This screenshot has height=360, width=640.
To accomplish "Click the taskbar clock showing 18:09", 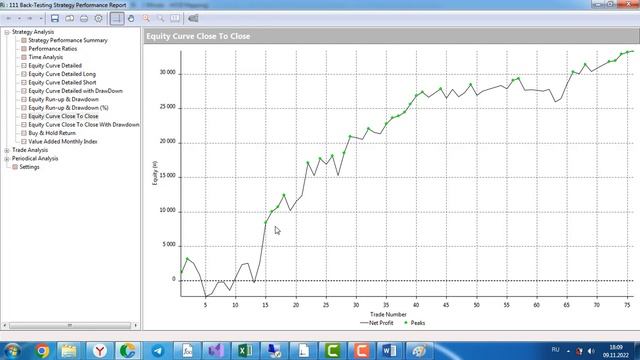I will click(616, 351).
